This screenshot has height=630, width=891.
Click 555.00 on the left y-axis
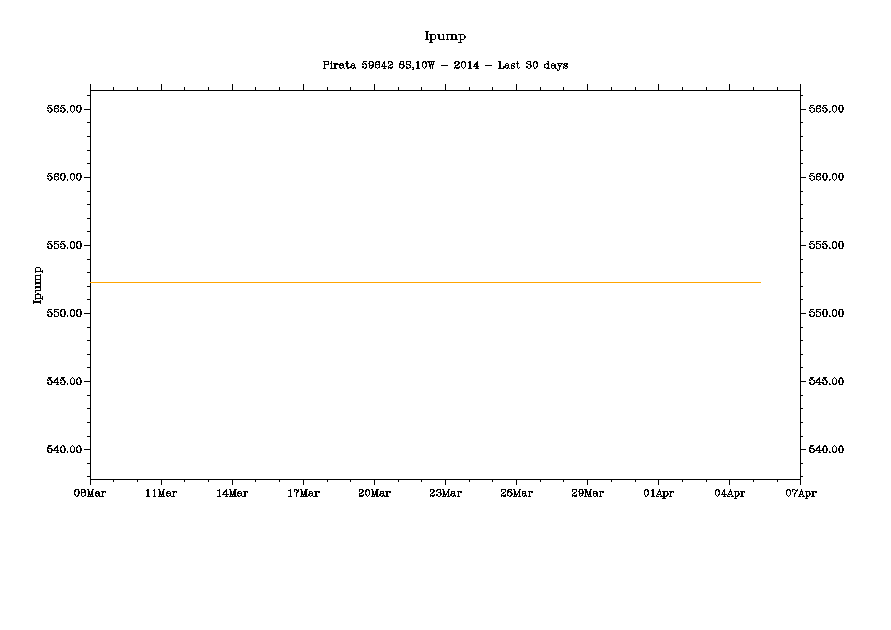coord(64,245)
